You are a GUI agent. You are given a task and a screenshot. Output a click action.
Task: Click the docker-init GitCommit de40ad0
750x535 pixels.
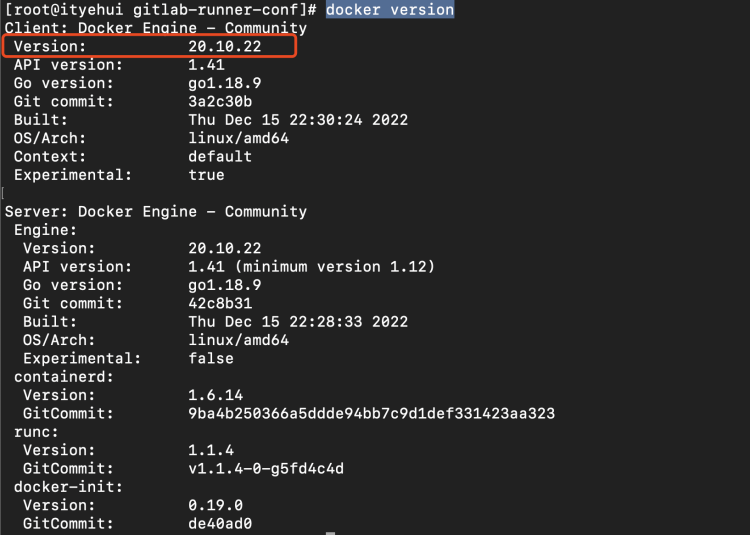coord(220,524)
